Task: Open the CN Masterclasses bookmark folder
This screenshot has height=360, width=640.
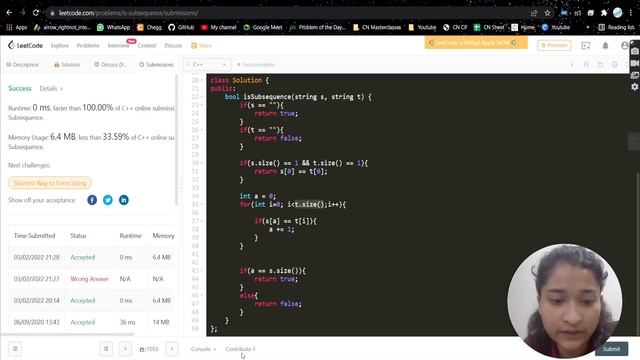Action: coord(377,27)
